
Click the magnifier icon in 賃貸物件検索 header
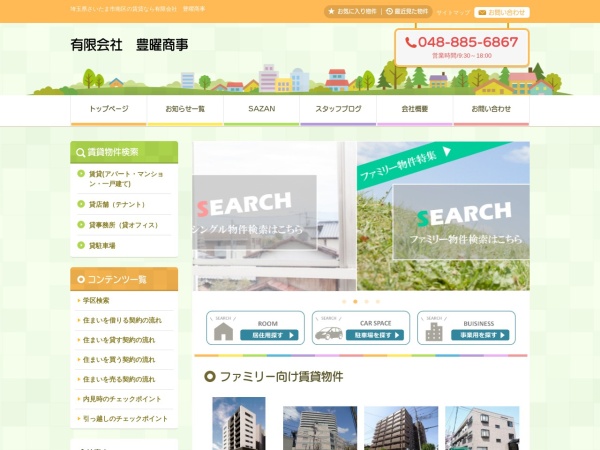click(x=80, y=153)
